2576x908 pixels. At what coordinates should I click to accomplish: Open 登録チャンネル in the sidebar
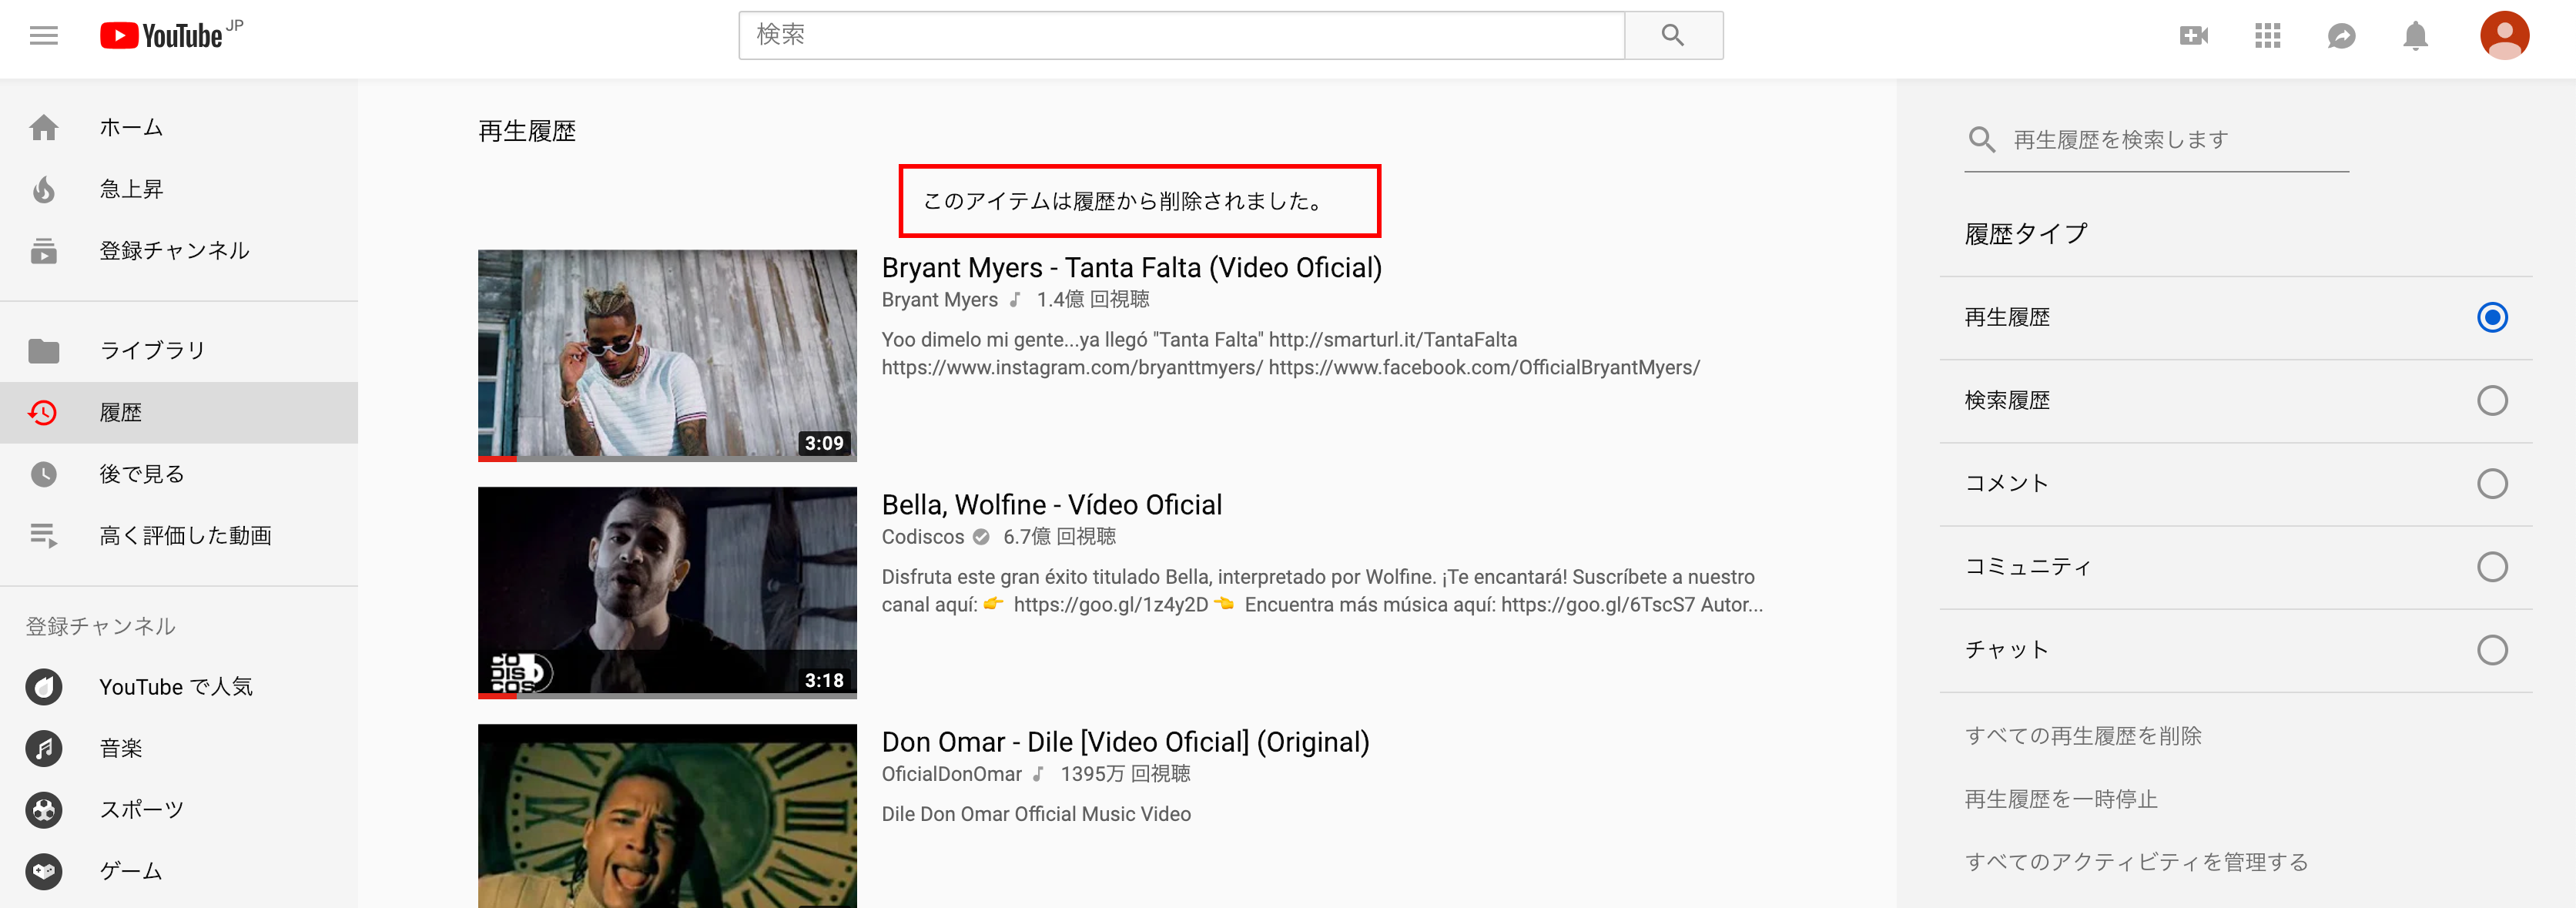(179, 250)
